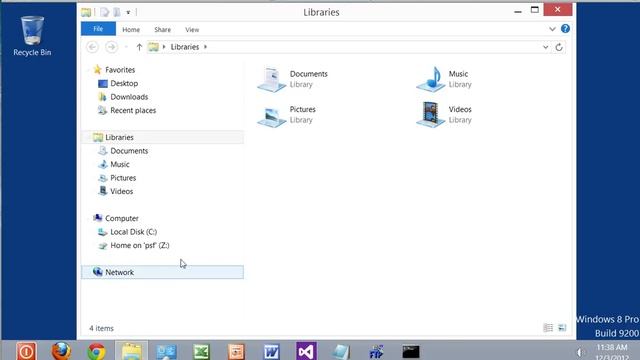This screenshot has width=640, height=360.
Task: Select Documents in the navigation tree
Action: point(129,151)
